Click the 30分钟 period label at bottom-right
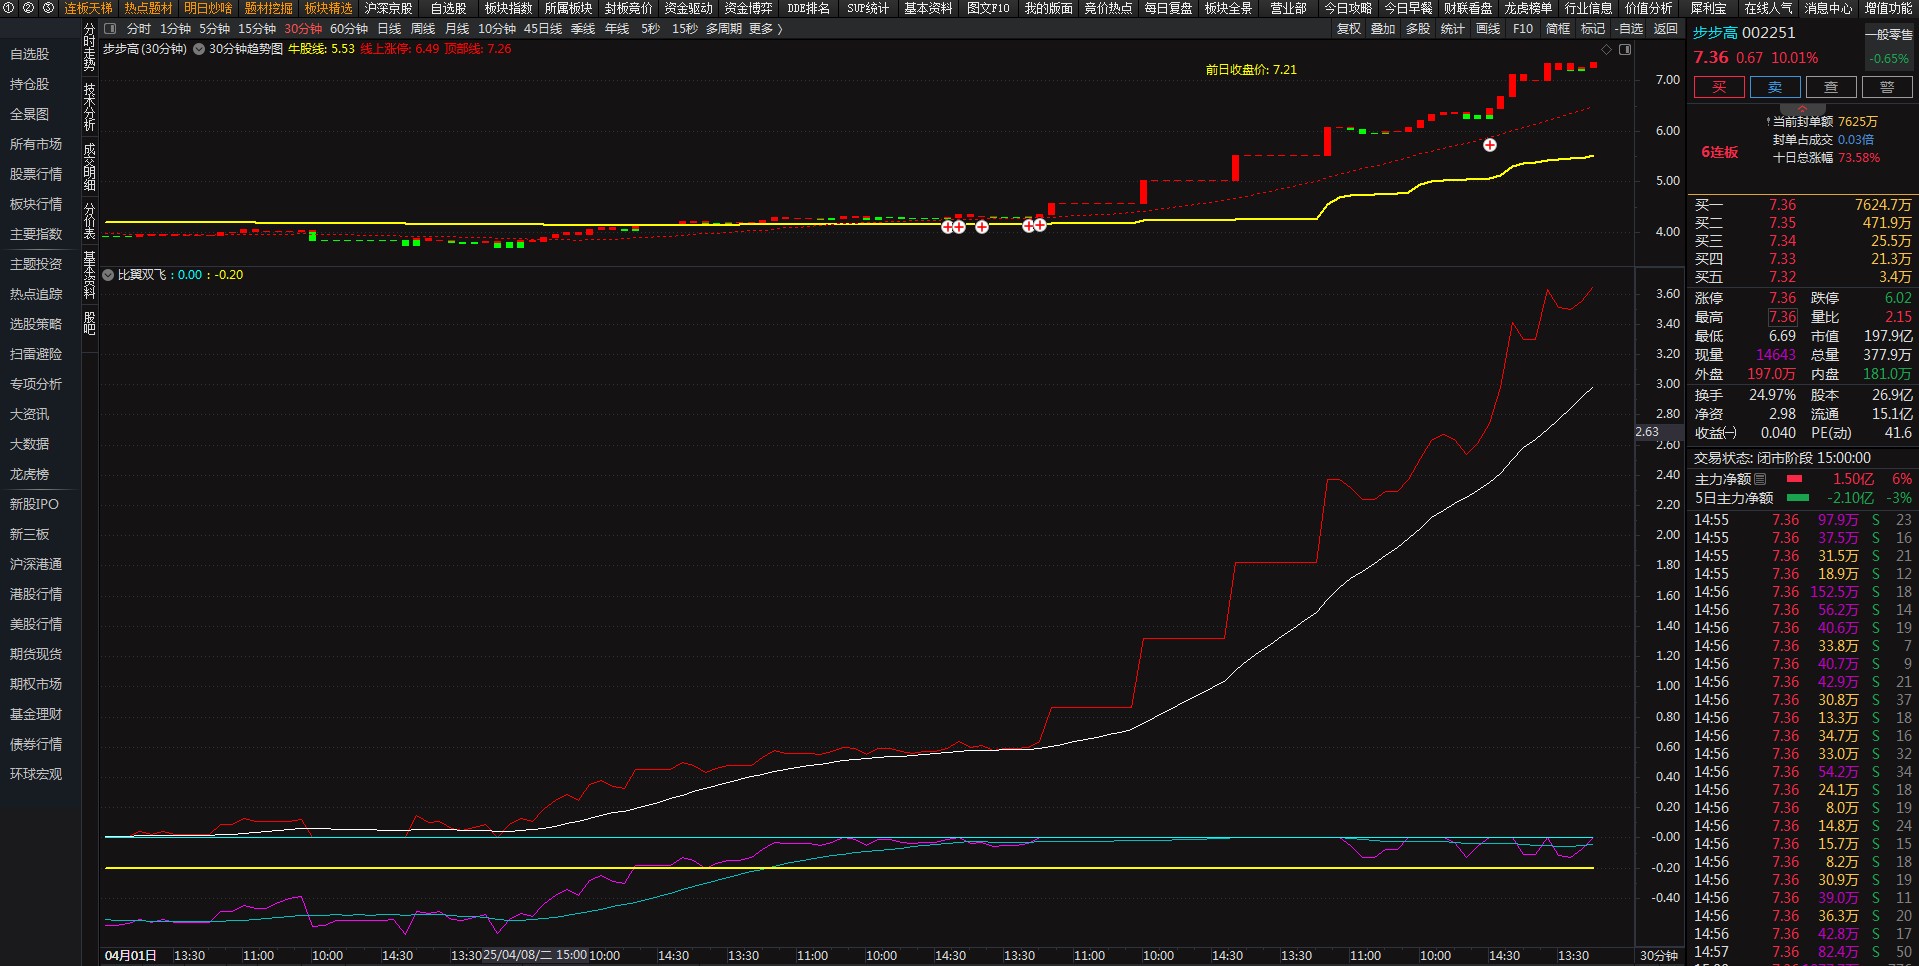Screen dimensions: 1919x966 tap(1659, 956)
